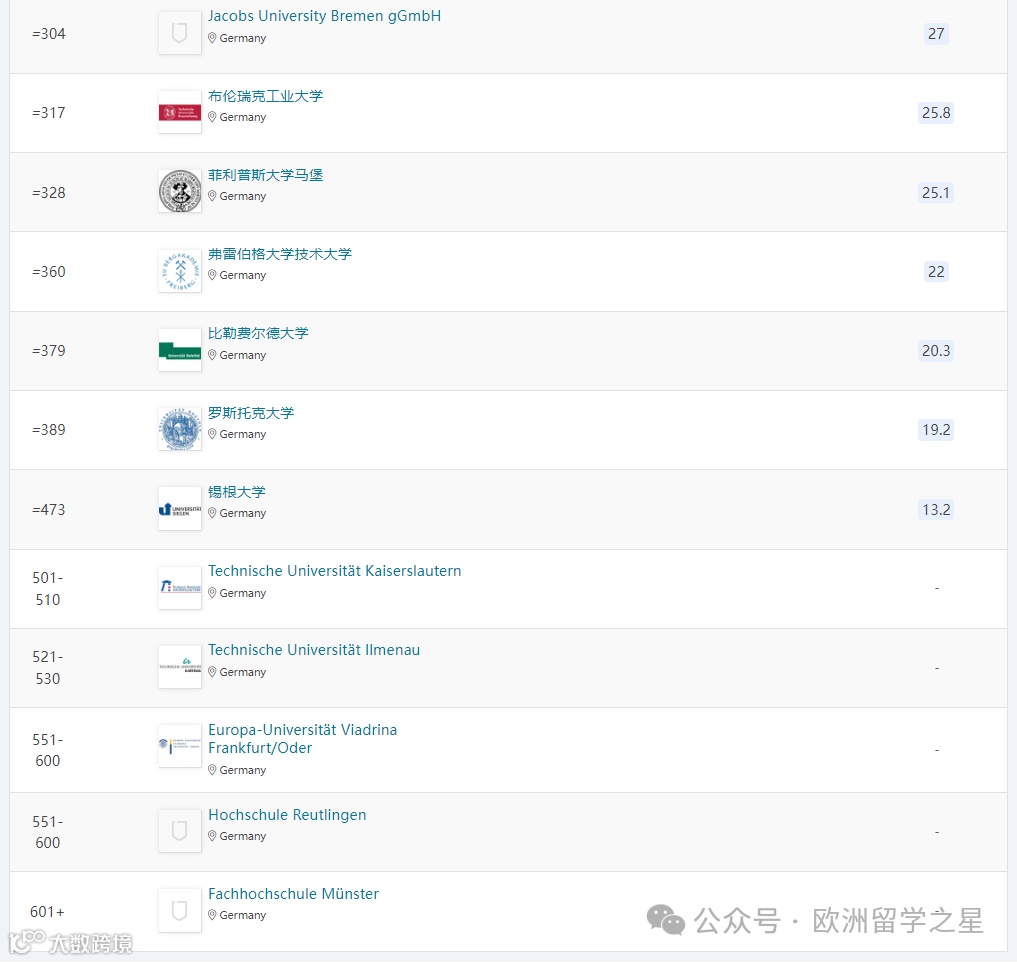
Task: Click the location pin icon under 菲利普斯大学马堡
Action: click(212, 197)
